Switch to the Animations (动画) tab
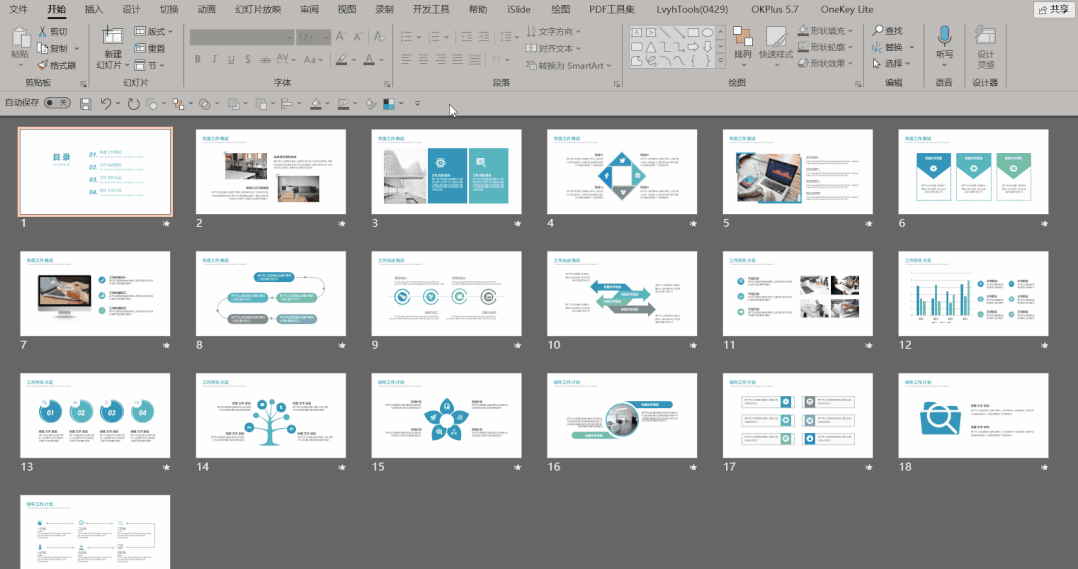1078x569 pixels. pos(206,10)
